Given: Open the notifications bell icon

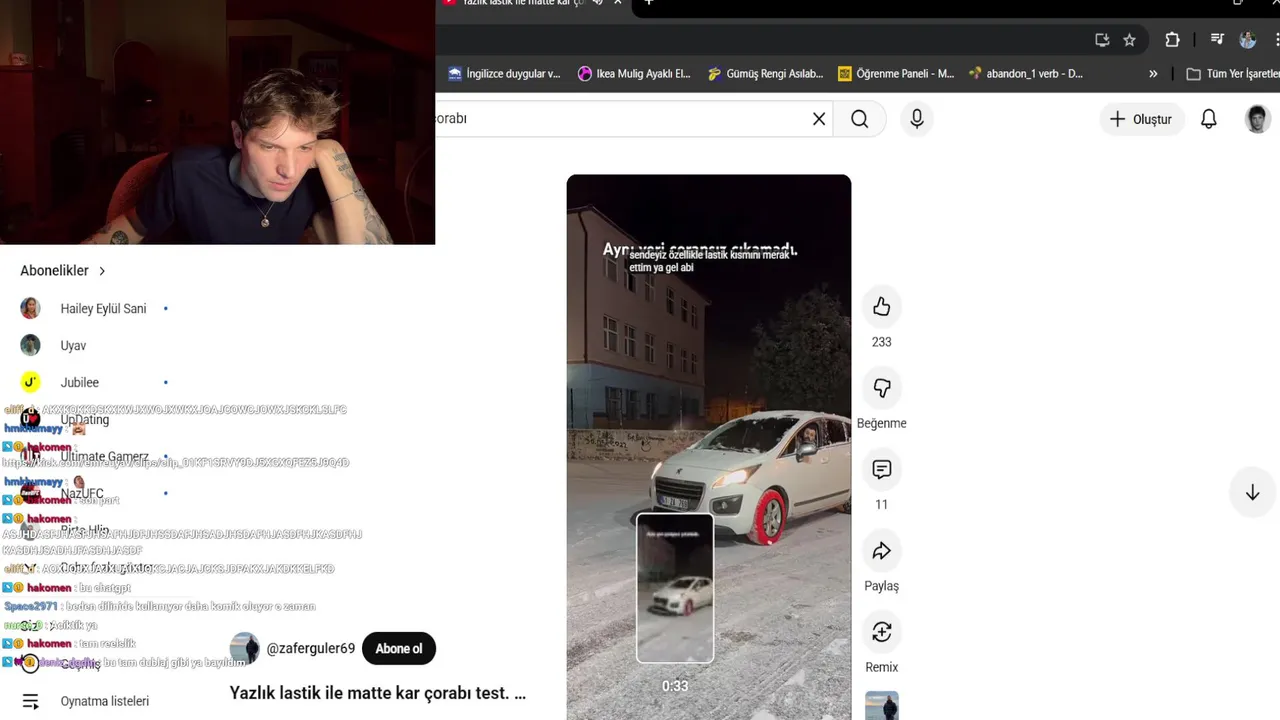Looking at the screenshot, I should point(1209,119).
